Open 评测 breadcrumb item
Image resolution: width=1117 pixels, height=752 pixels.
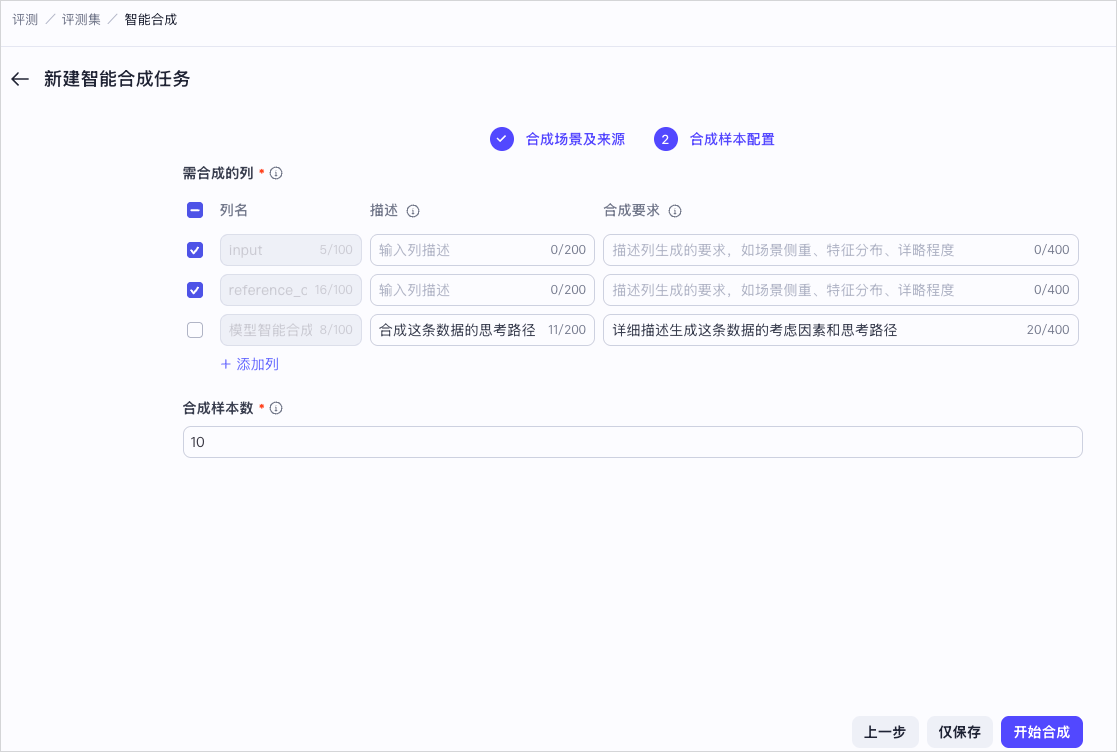25,20
